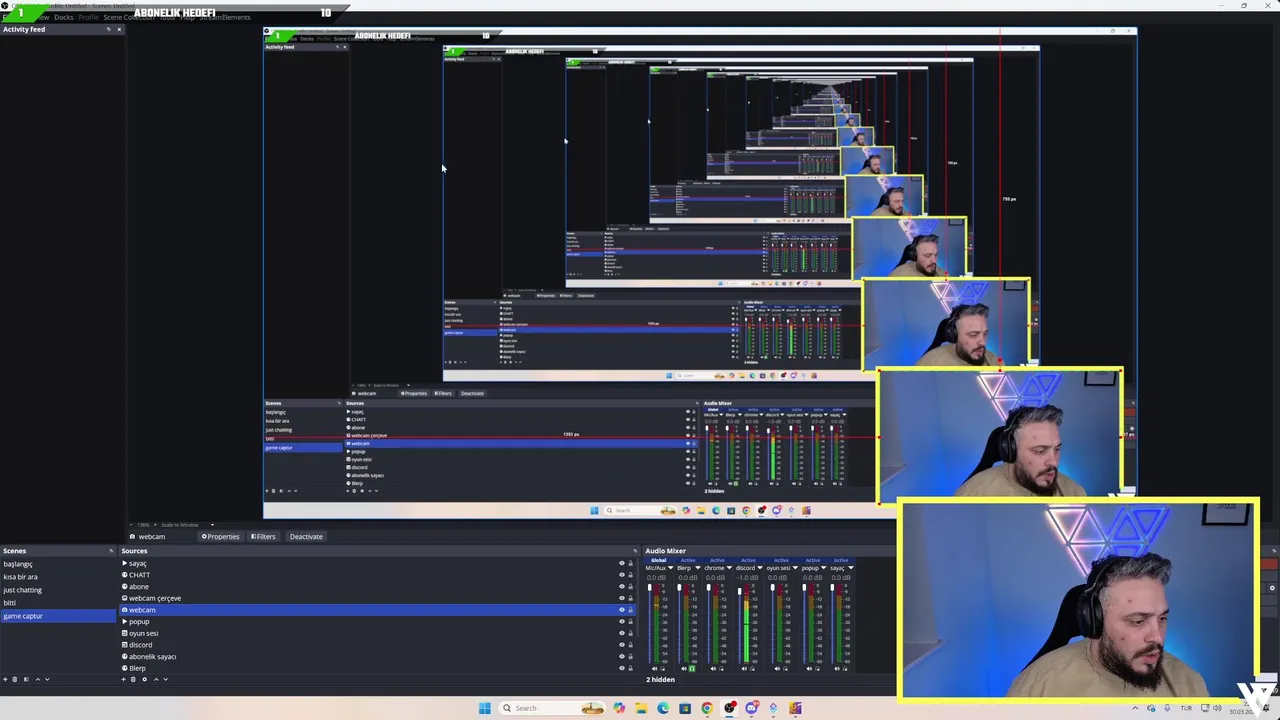Open Blerp channel dropdown arrow
The width and height of the screenshot is (1280, 720).
698,568
